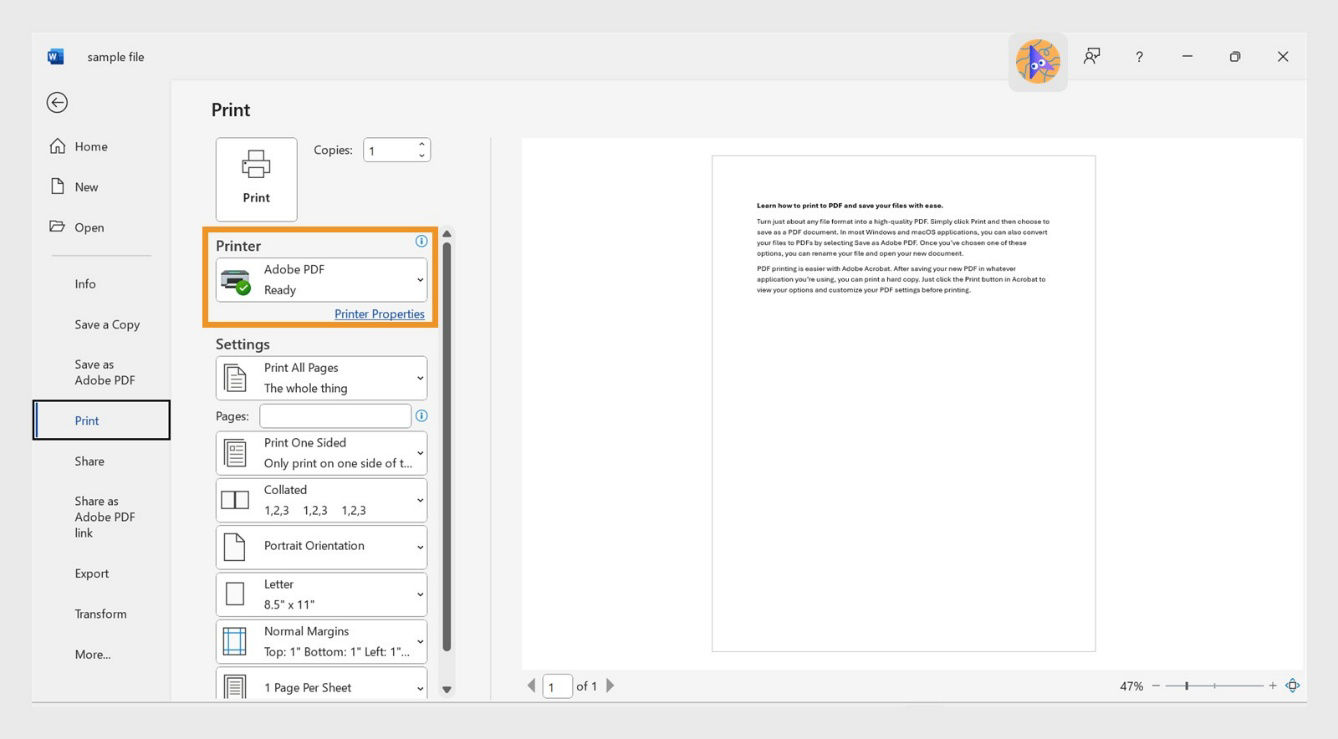
Task: Click the Help question mark icon
Action: click(x=1139, y=56)
